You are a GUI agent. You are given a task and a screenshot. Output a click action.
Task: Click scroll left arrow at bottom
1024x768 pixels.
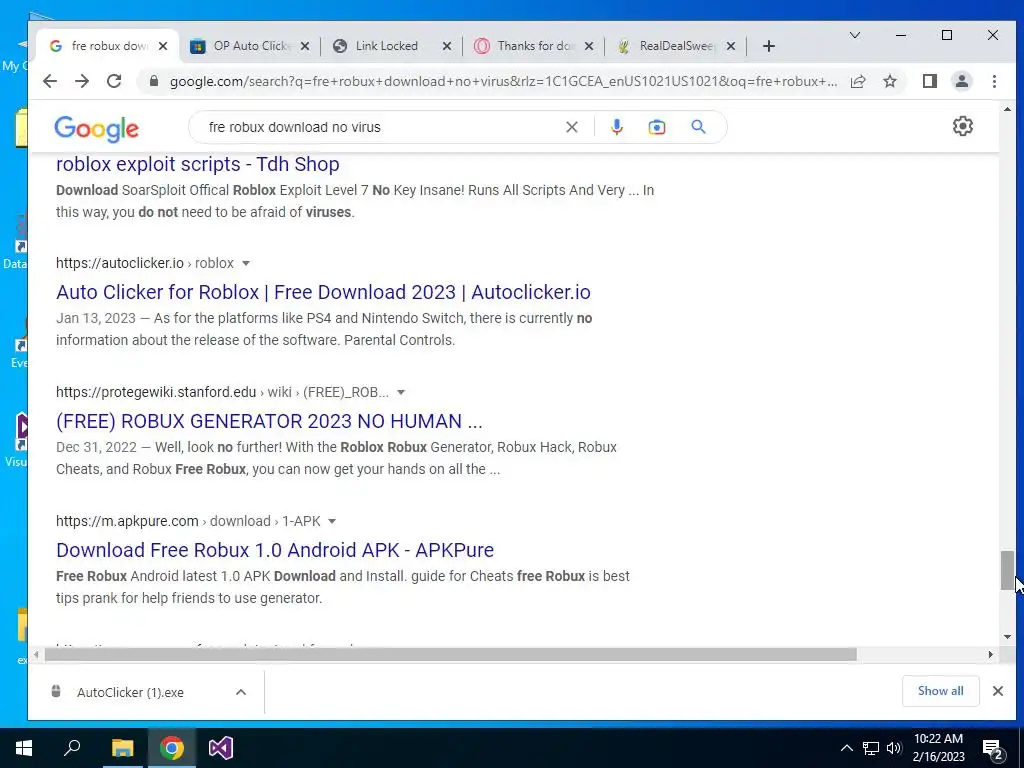tap(37, 654)
